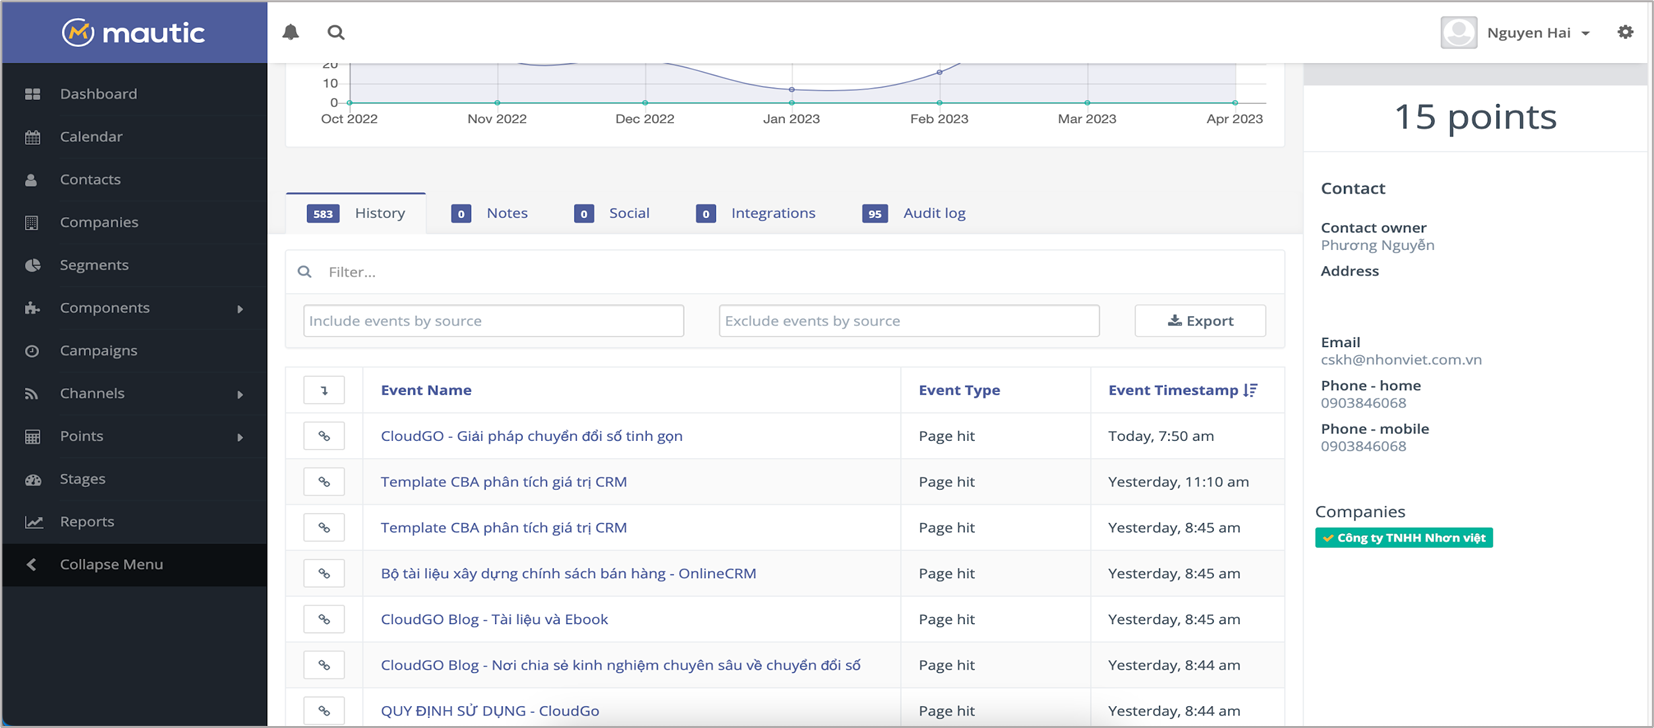
Task: Expand the Points submenu arrow
Action: click(x=240, y=437)
